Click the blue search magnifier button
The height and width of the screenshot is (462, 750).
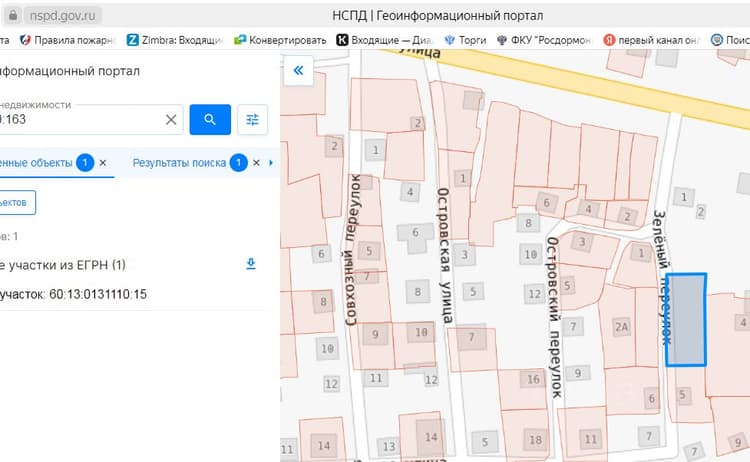point(210,120)
